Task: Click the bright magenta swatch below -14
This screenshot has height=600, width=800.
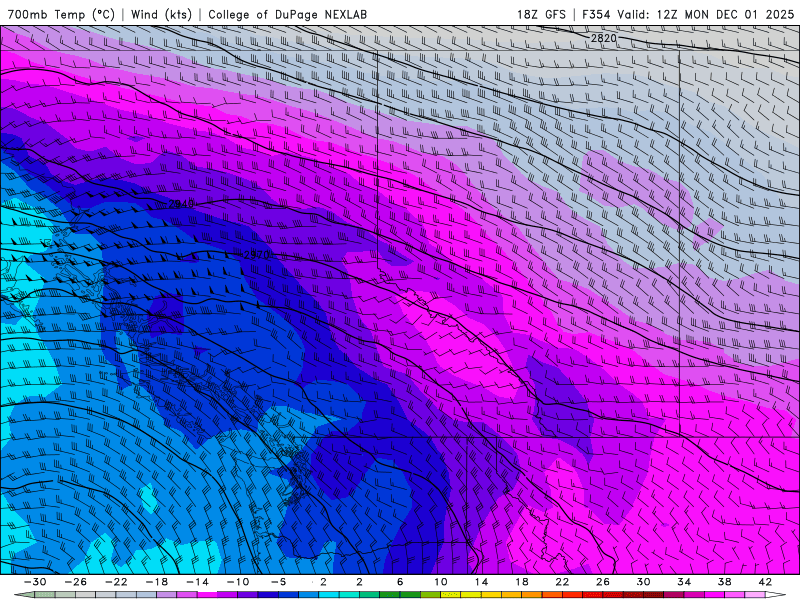Action: (x=207, y=595)
